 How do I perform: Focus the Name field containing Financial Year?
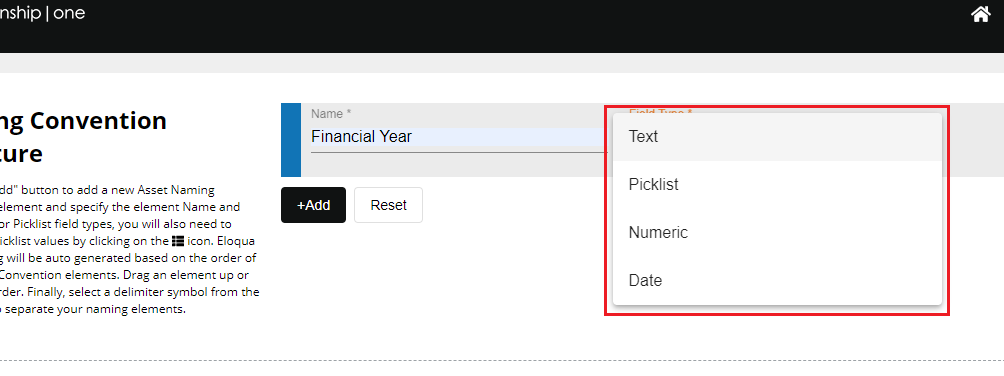(458, 136)
